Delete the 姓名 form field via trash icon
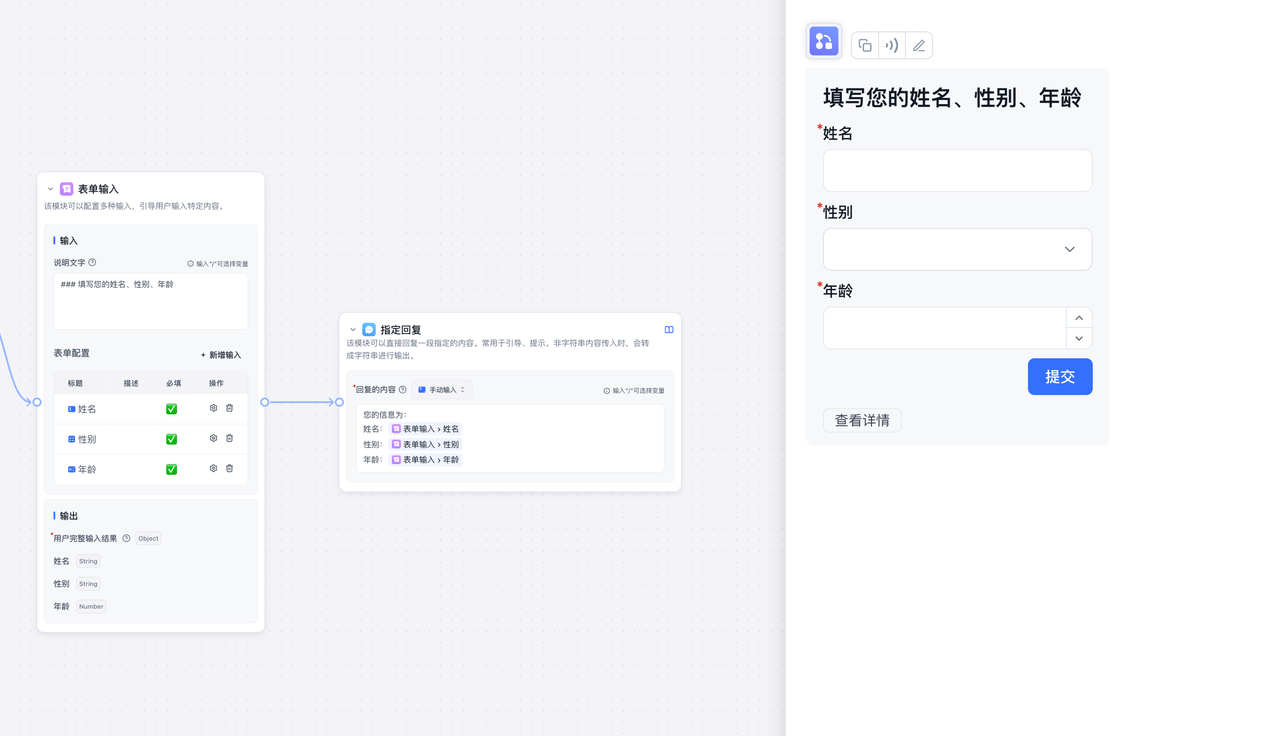The image size is (1280, 736). click(229, 408)
